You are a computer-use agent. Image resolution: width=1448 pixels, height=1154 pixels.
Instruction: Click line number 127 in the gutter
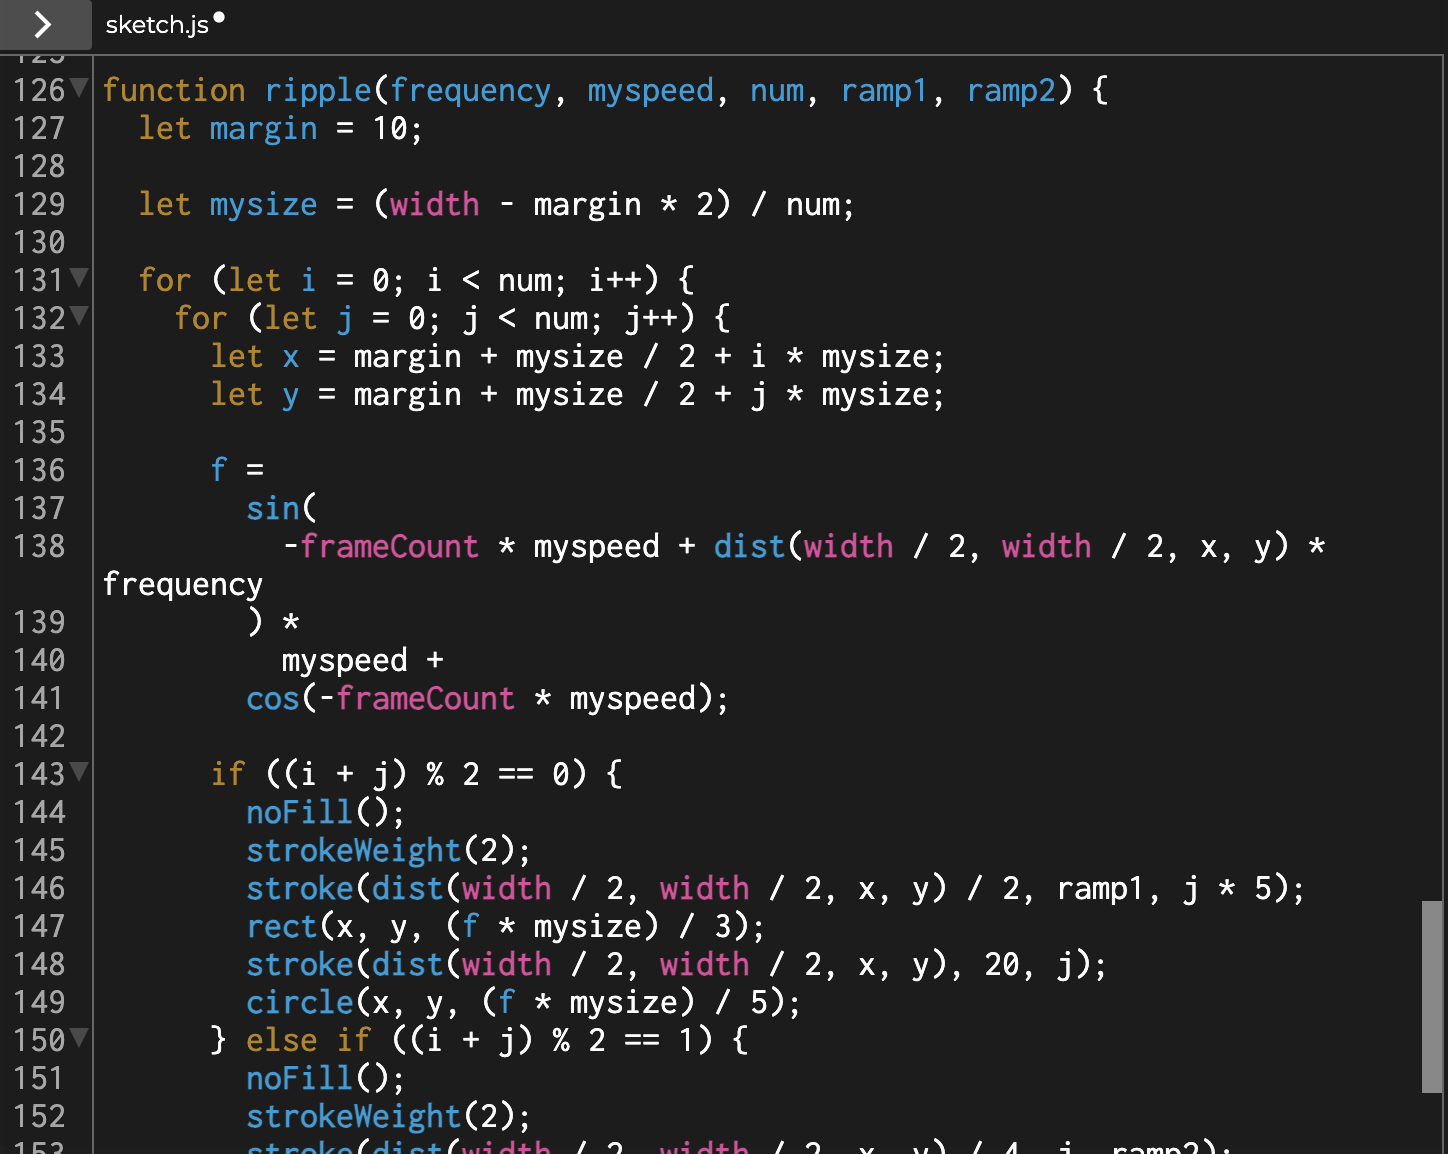click(40, 128)
